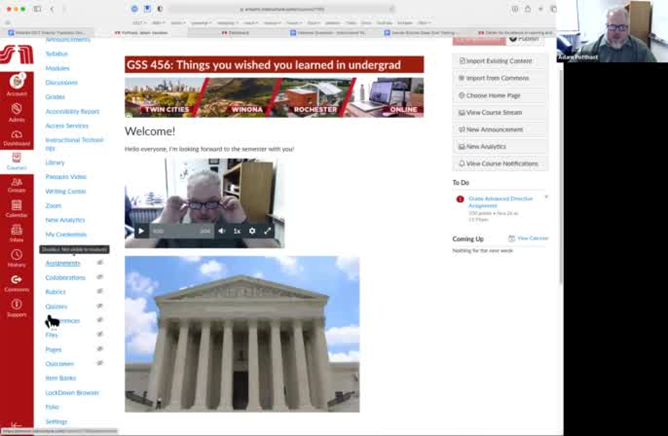Viewport: 668px width, 436px height.
Task: Open Syllabus in course navigation
Action: [57, 54]
